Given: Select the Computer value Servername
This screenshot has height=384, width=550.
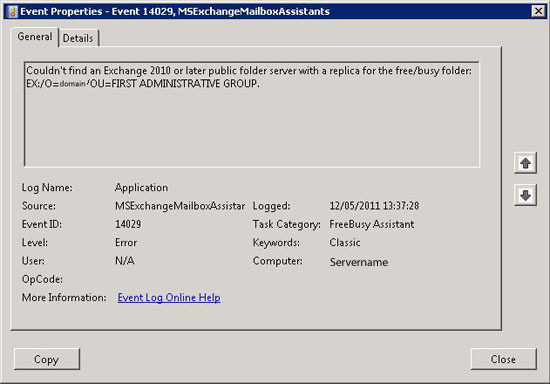Looking at the screenshot, I should point(359,262).
